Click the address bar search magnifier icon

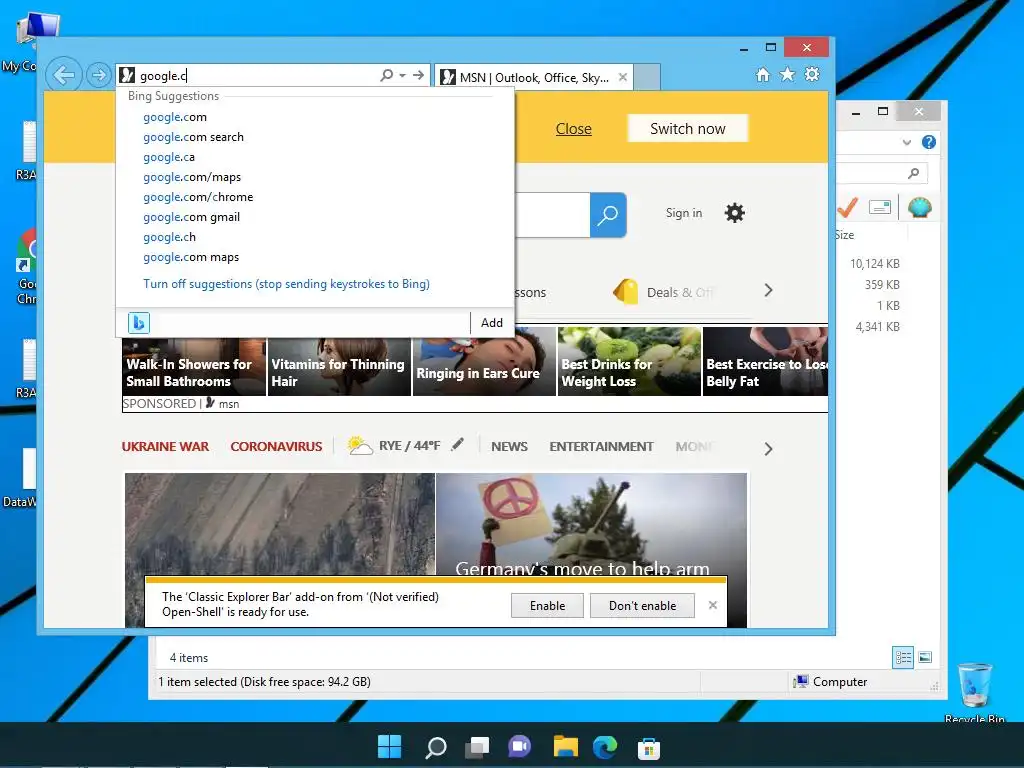pos(387,75)
